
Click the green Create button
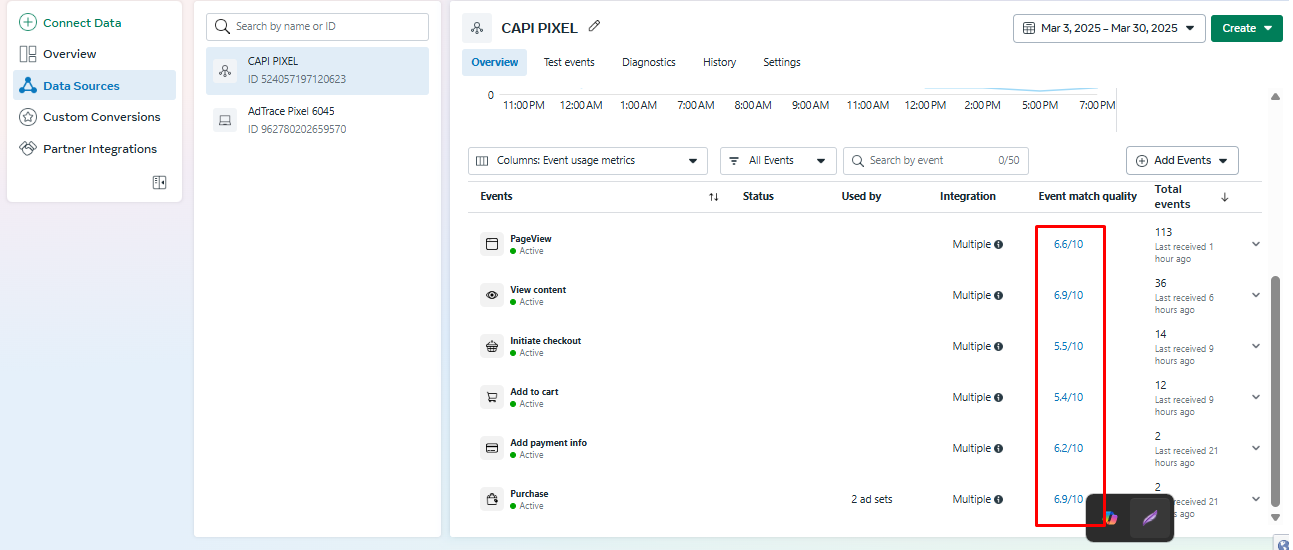[1246, 28]
